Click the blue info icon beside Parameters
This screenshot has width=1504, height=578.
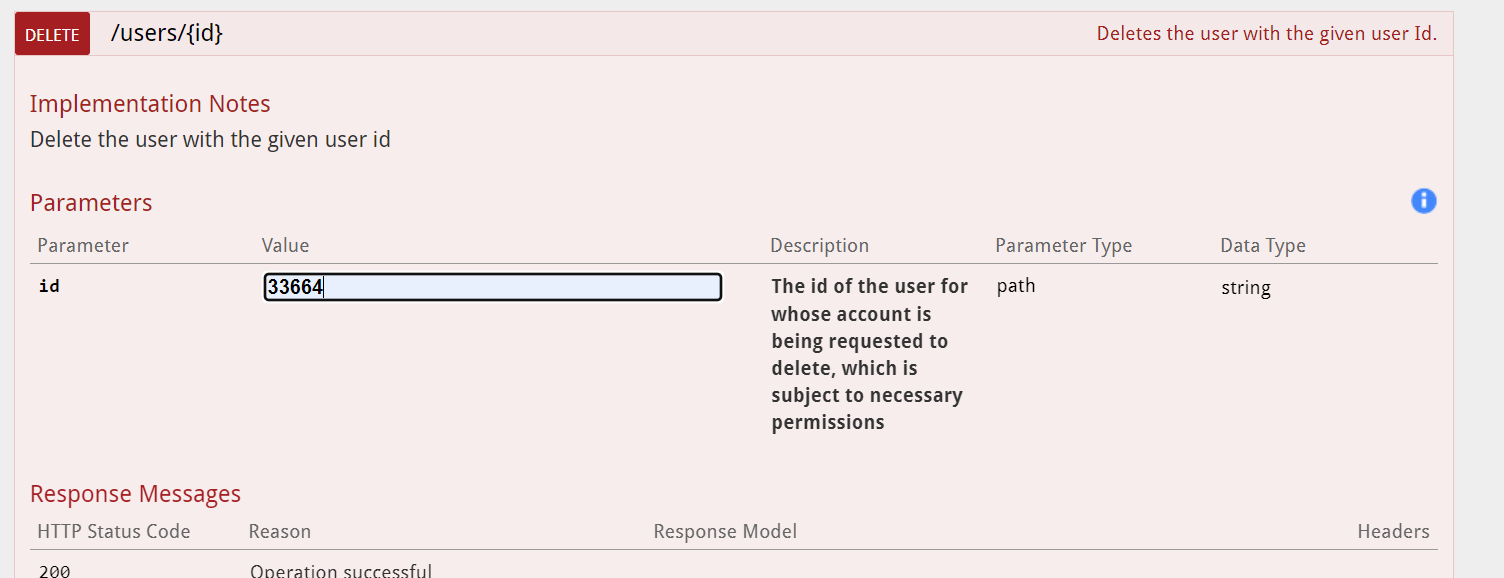click(x=1423, y=201)
